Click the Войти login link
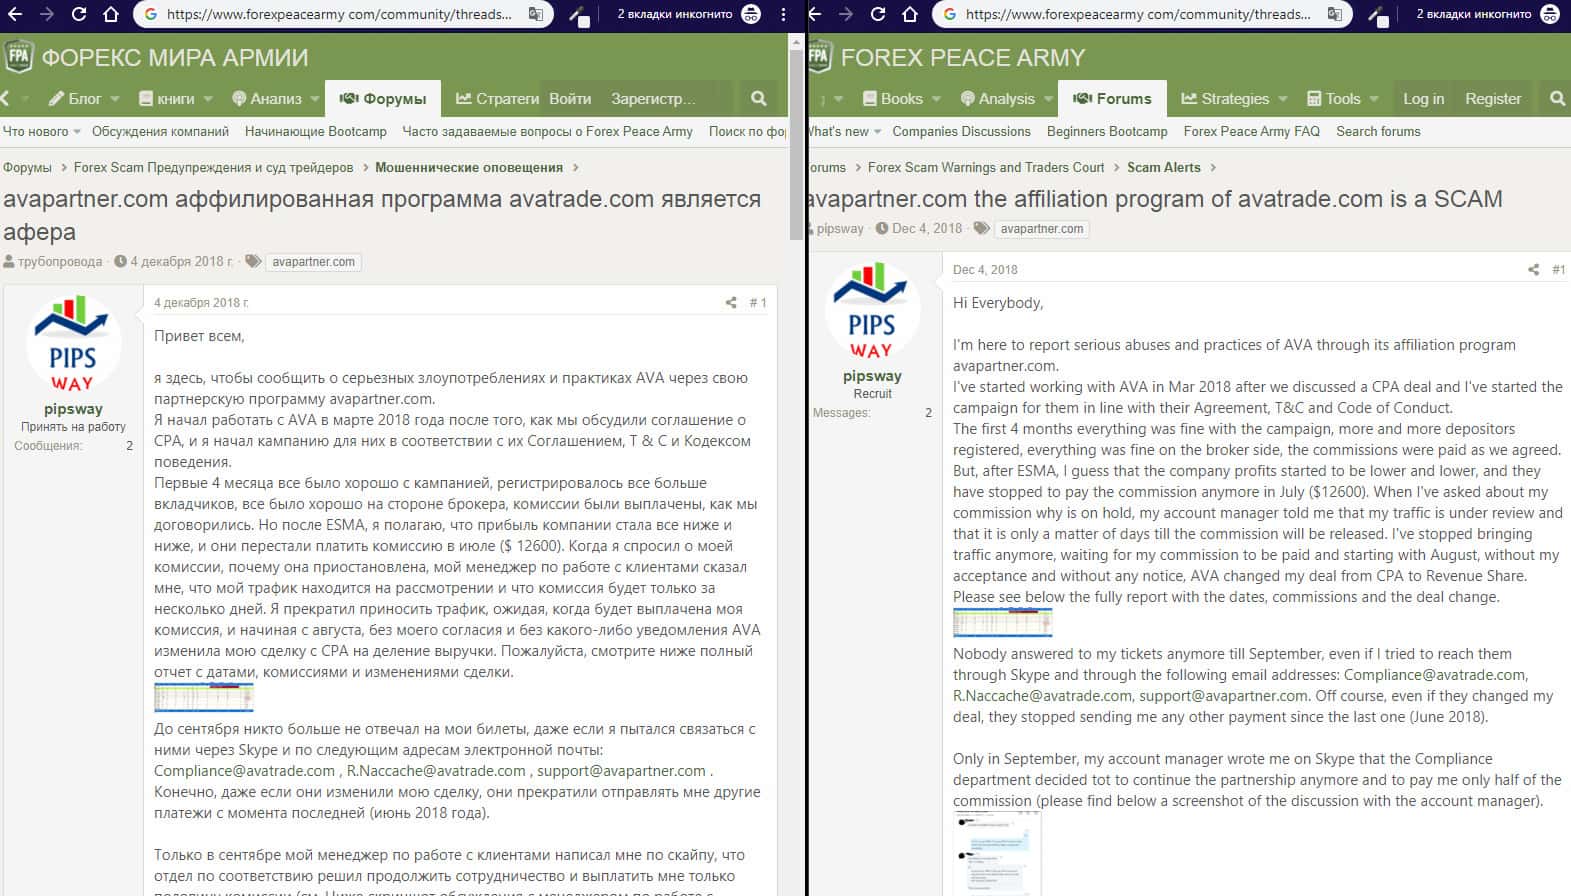 (570, 99)
